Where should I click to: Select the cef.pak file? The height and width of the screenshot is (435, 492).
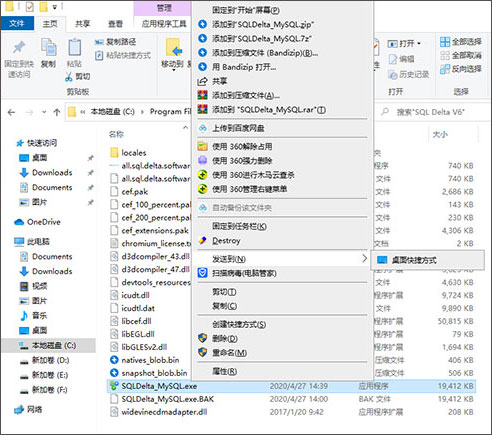[x=129, y=192]
